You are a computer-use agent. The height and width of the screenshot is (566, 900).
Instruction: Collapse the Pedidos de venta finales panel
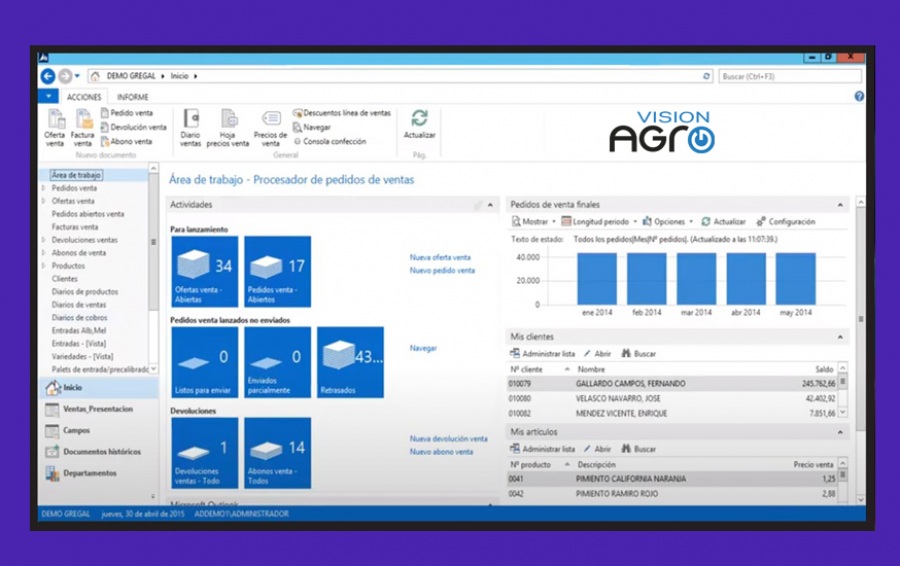(x=840, y=204)
